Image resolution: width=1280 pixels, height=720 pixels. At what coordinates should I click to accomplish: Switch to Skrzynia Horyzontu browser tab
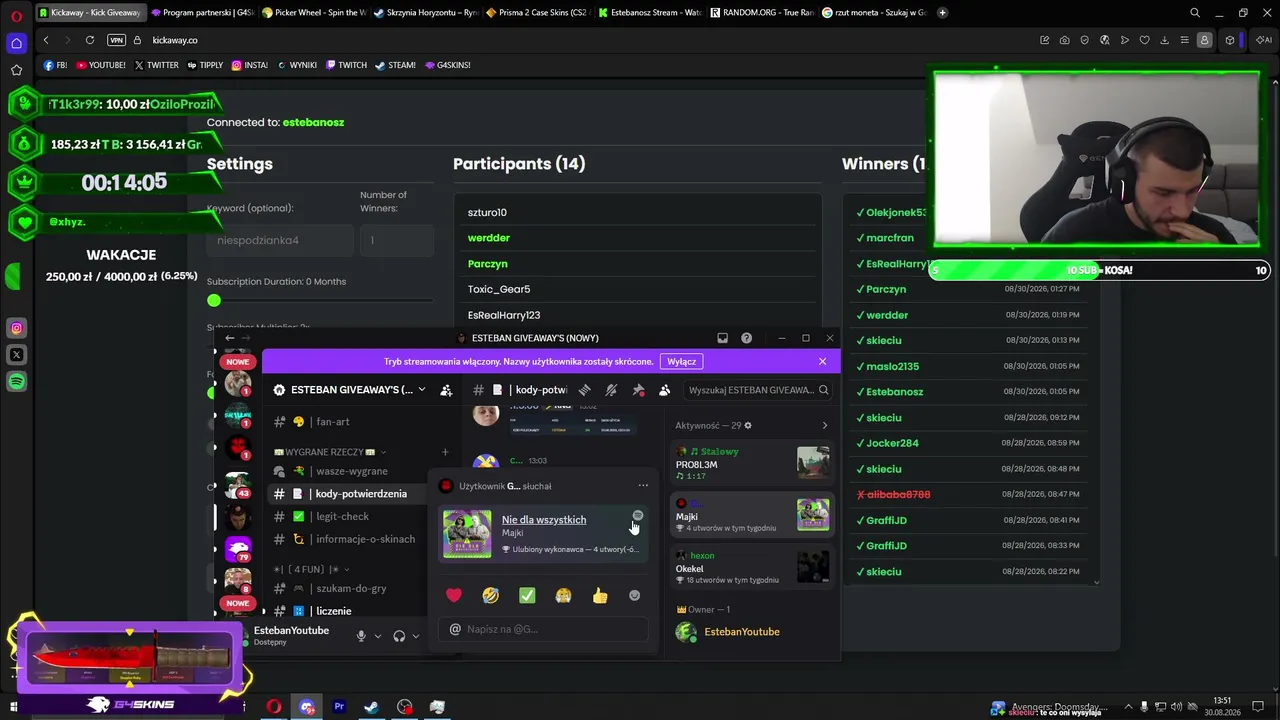425,13
